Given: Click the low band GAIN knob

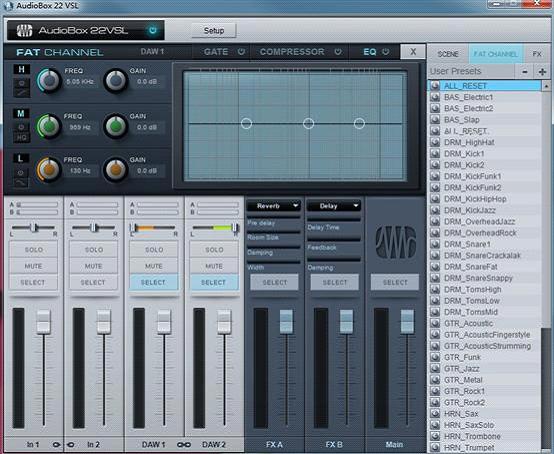Looking at the screenshot, I should coord(116,170).
